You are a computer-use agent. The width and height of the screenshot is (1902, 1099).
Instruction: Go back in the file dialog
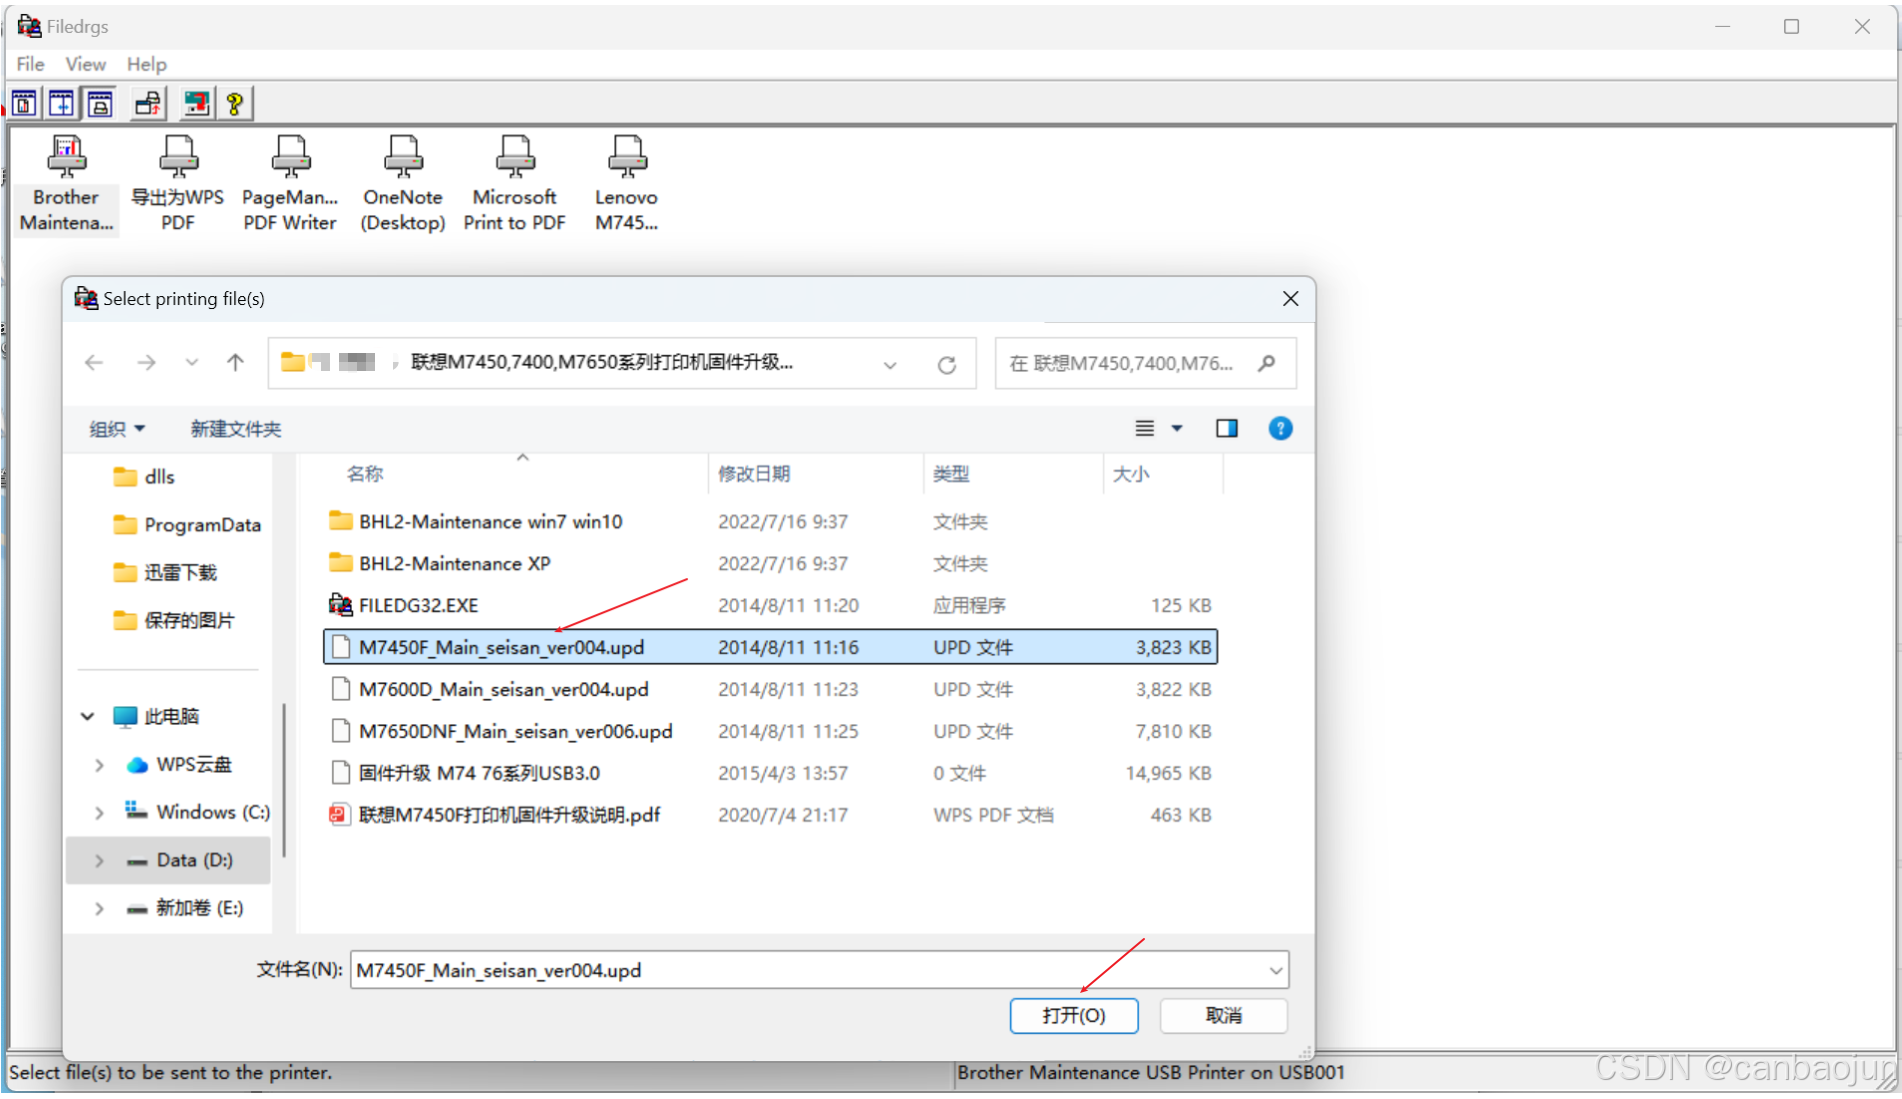94,363
